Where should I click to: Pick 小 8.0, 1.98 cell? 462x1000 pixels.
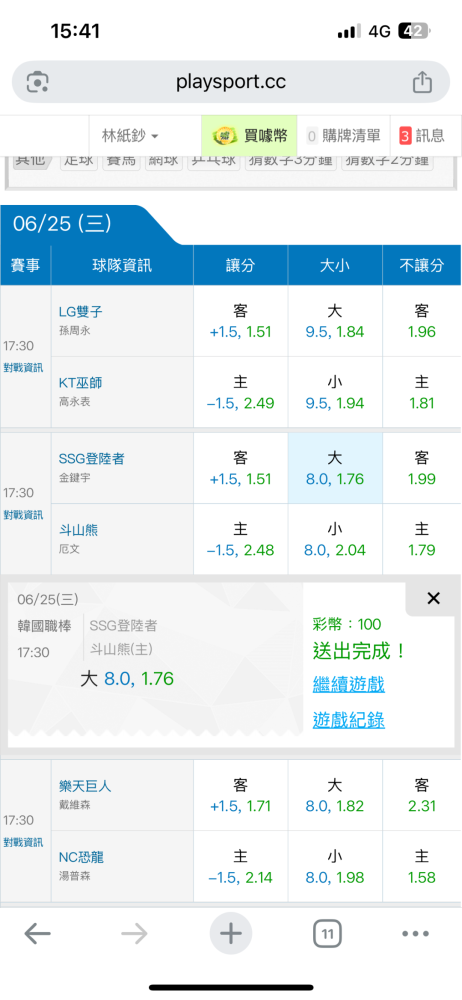(x=335, y=867)
